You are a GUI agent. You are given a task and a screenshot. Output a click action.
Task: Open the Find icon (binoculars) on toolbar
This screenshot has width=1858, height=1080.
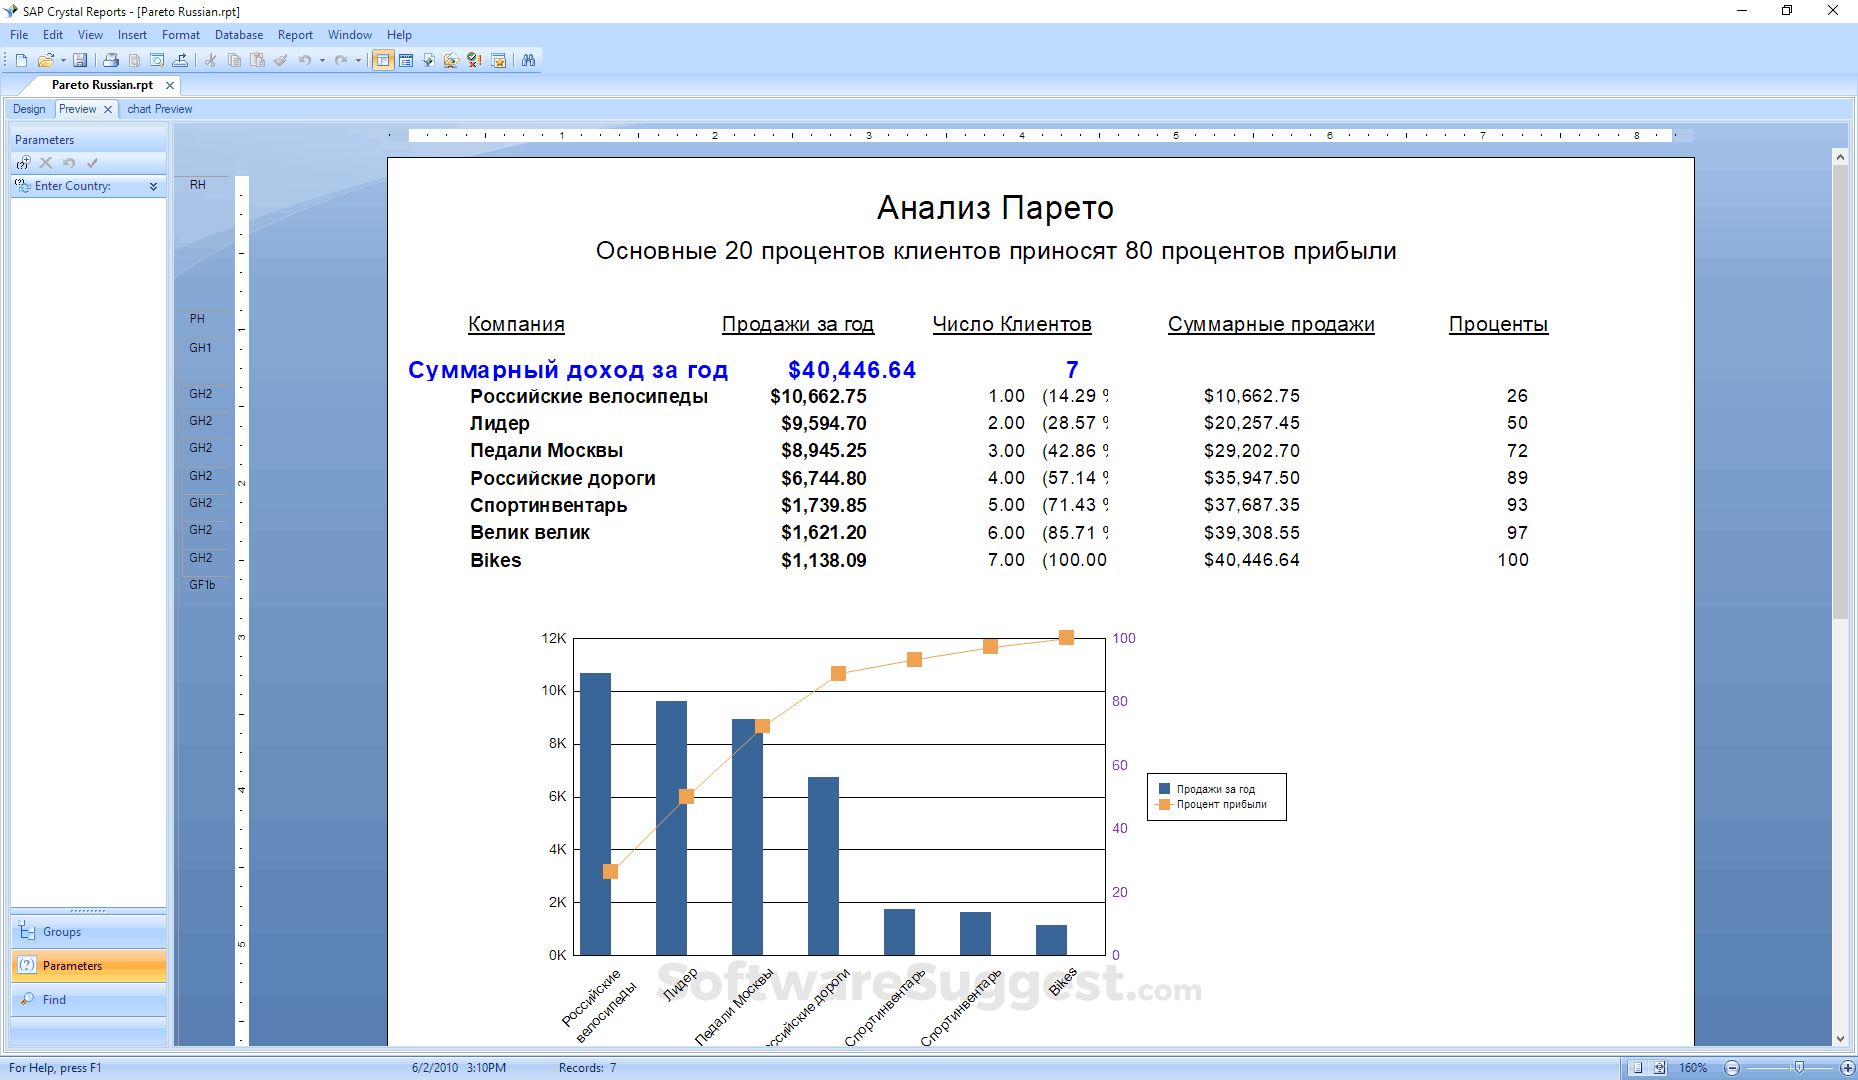pyautogui.click(x=528, y=59)
